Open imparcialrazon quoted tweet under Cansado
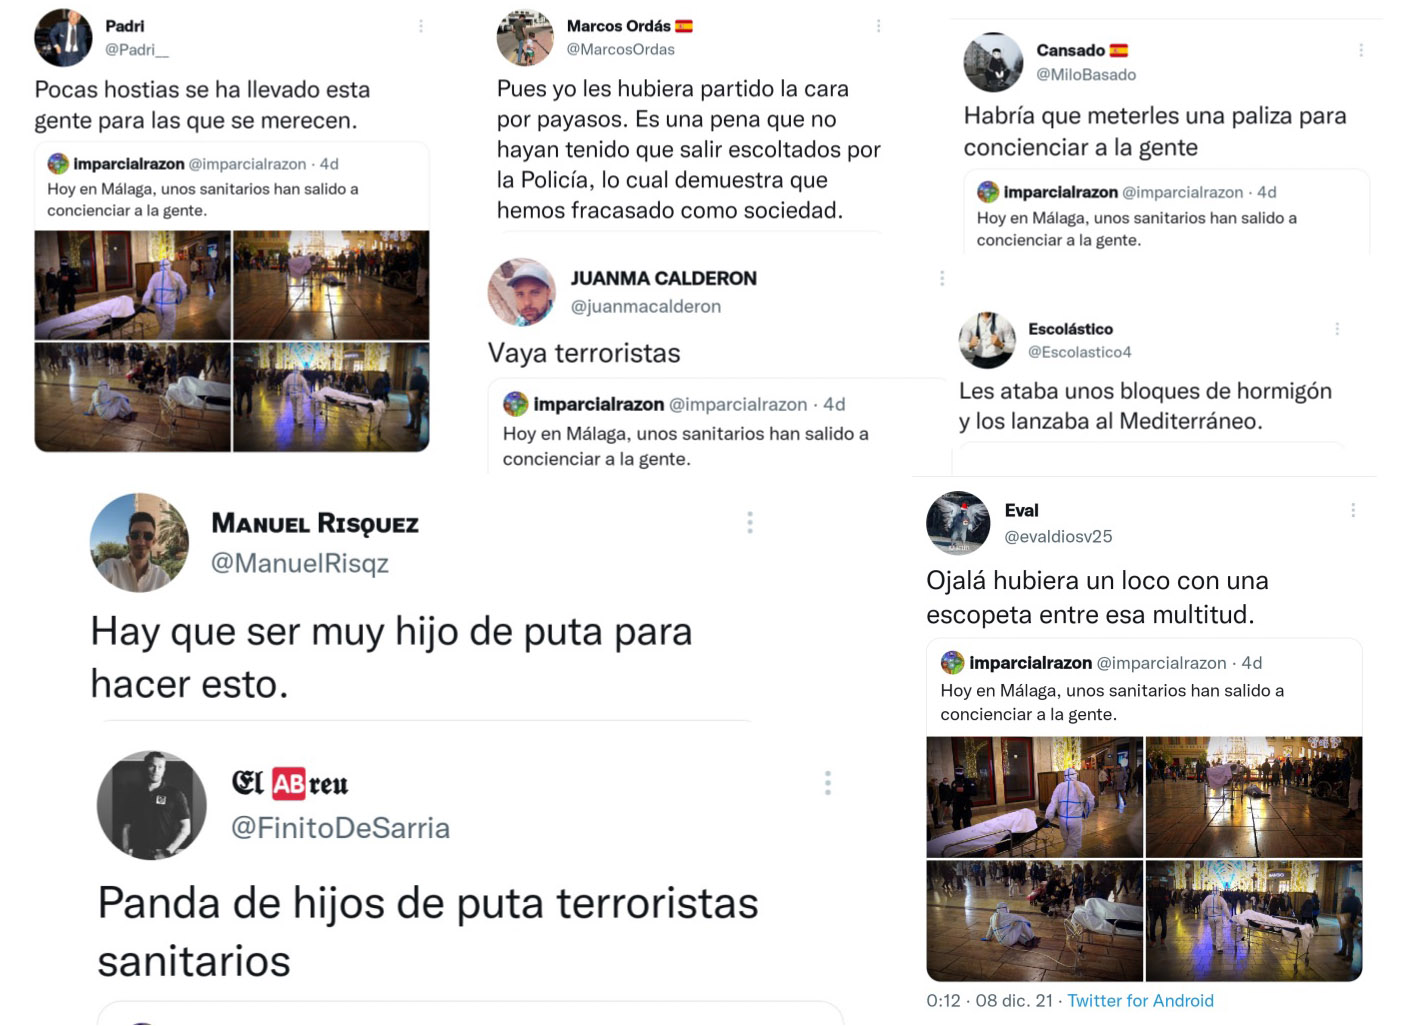The width and height of the screenshot is (1426, 1026). coord(1166,213)
